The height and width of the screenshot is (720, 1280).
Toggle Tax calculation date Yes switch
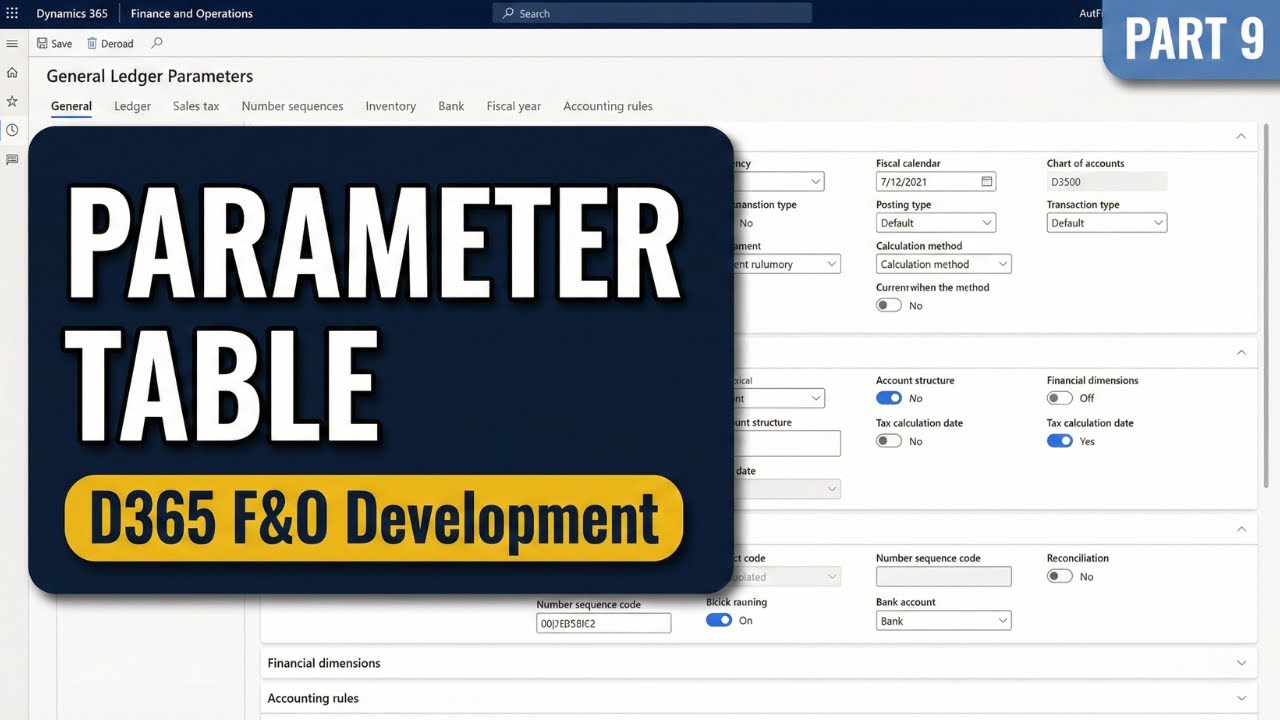1060,441
